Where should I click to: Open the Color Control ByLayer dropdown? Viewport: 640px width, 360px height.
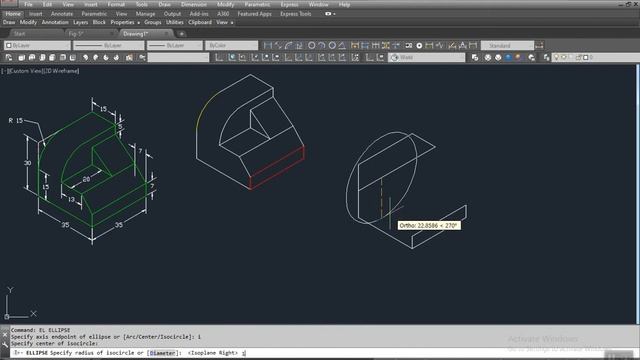tap(38, 45)
